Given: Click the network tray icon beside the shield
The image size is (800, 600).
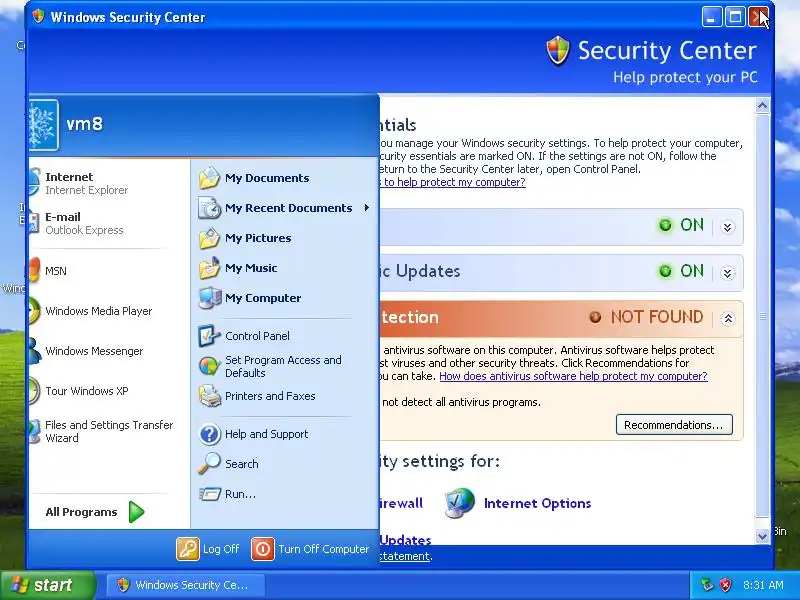Looking at the screenshot, I should click(x=707, y=585).
